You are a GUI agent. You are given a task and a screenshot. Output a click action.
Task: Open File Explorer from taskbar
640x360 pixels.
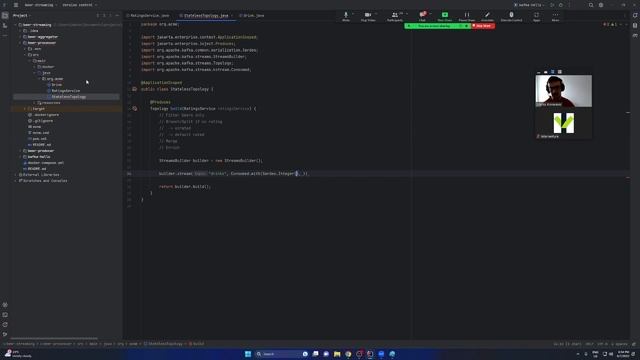(x=337, y=354)
